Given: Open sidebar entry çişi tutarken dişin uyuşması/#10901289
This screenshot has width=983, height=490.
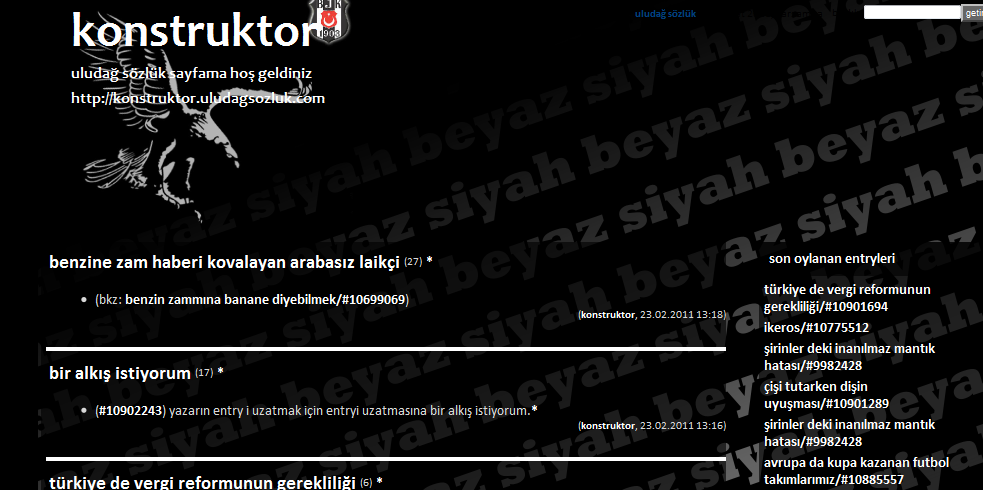Looking at the screenshot, I should [826, 395].
